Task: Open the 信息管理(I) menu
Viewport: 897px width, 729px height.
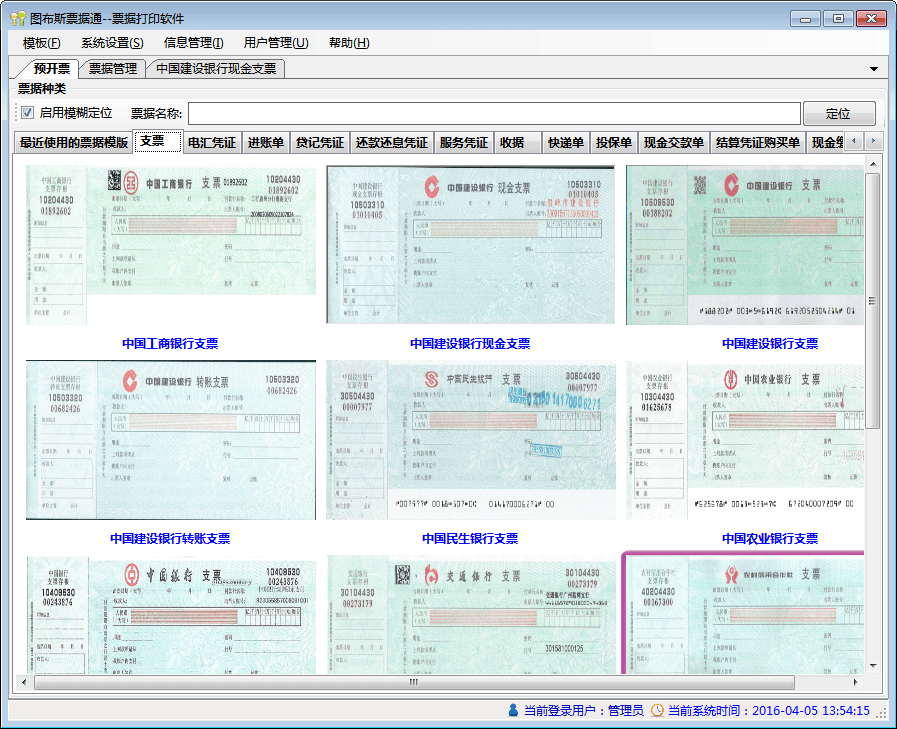Action: point(193,43)
